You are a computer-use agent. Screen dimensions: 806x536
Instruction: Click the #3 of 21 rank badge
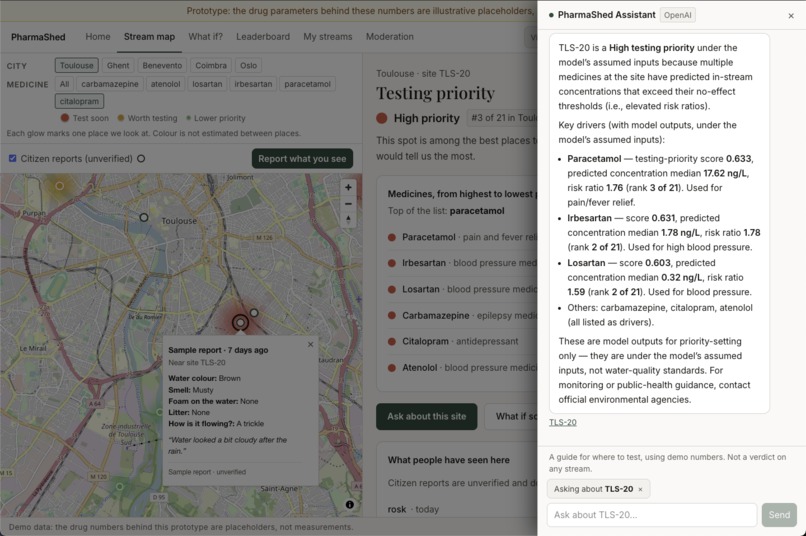[x=503, y=118]
